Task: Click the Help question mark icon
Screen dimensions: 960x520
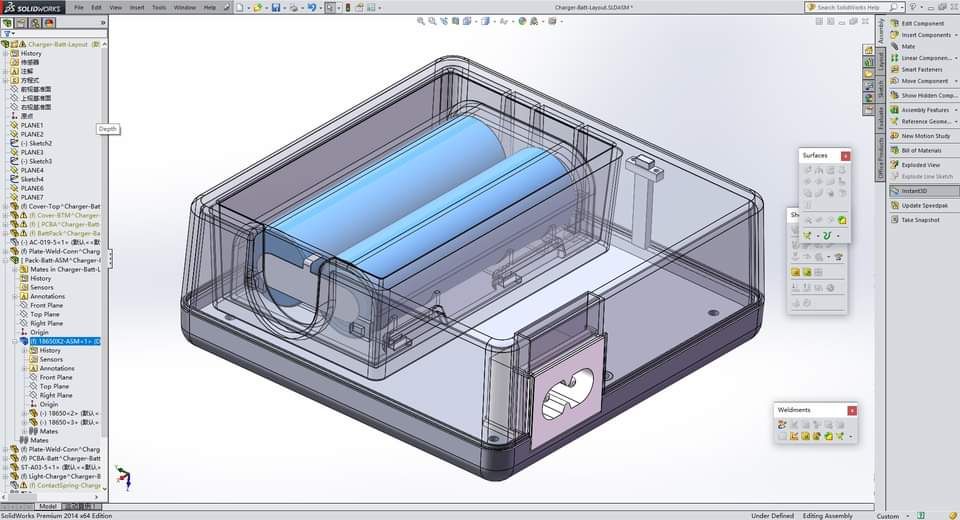Action: [x=913, y=7]
